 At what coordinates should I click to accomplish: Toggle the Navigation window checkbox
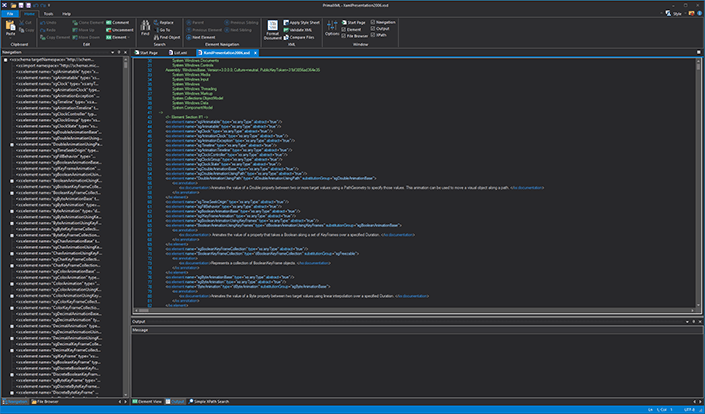pyautogui.click(x=373, y=22)
